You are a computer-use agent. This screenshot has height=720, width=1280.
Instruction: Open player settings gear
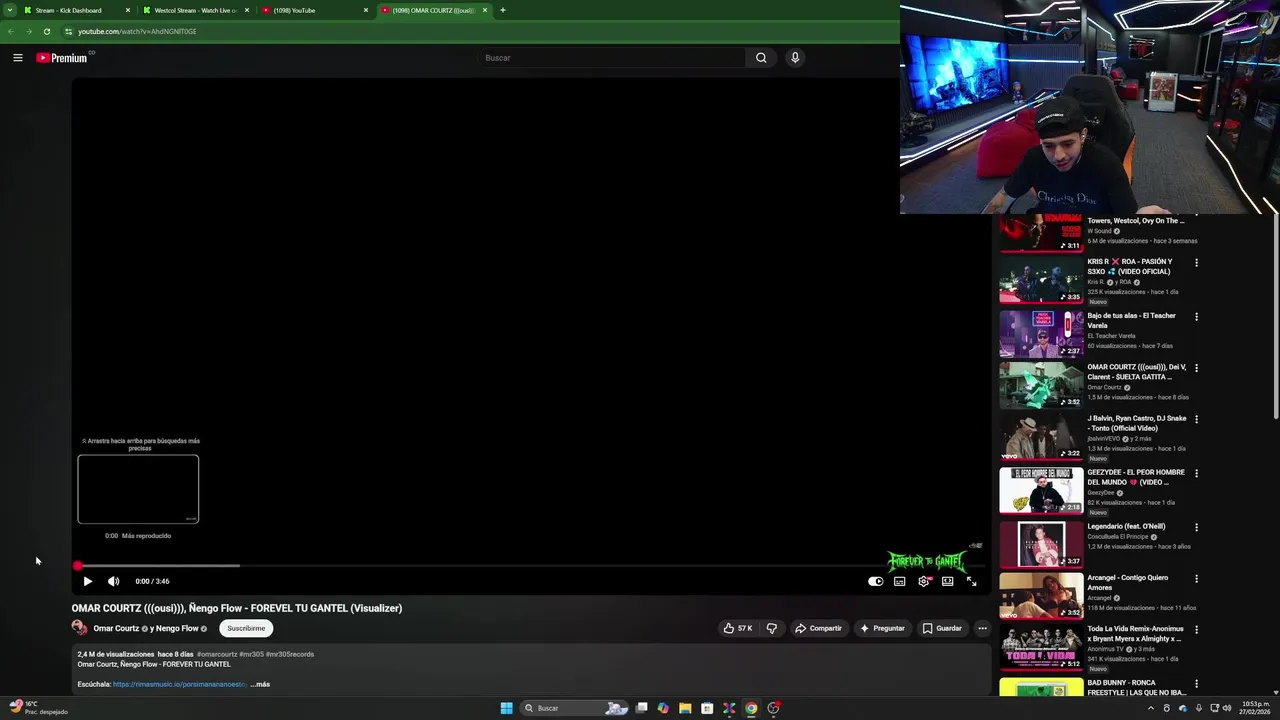click(x=924, y=581)
